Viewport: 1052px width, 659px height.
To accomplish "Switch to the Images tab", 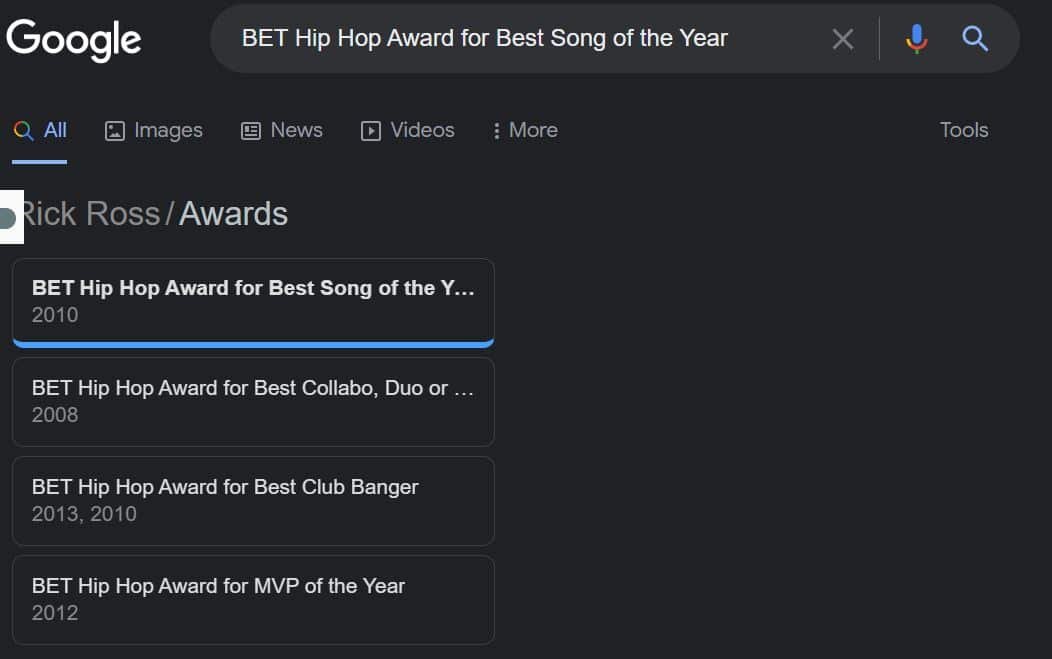I will [x=154, y=130].
